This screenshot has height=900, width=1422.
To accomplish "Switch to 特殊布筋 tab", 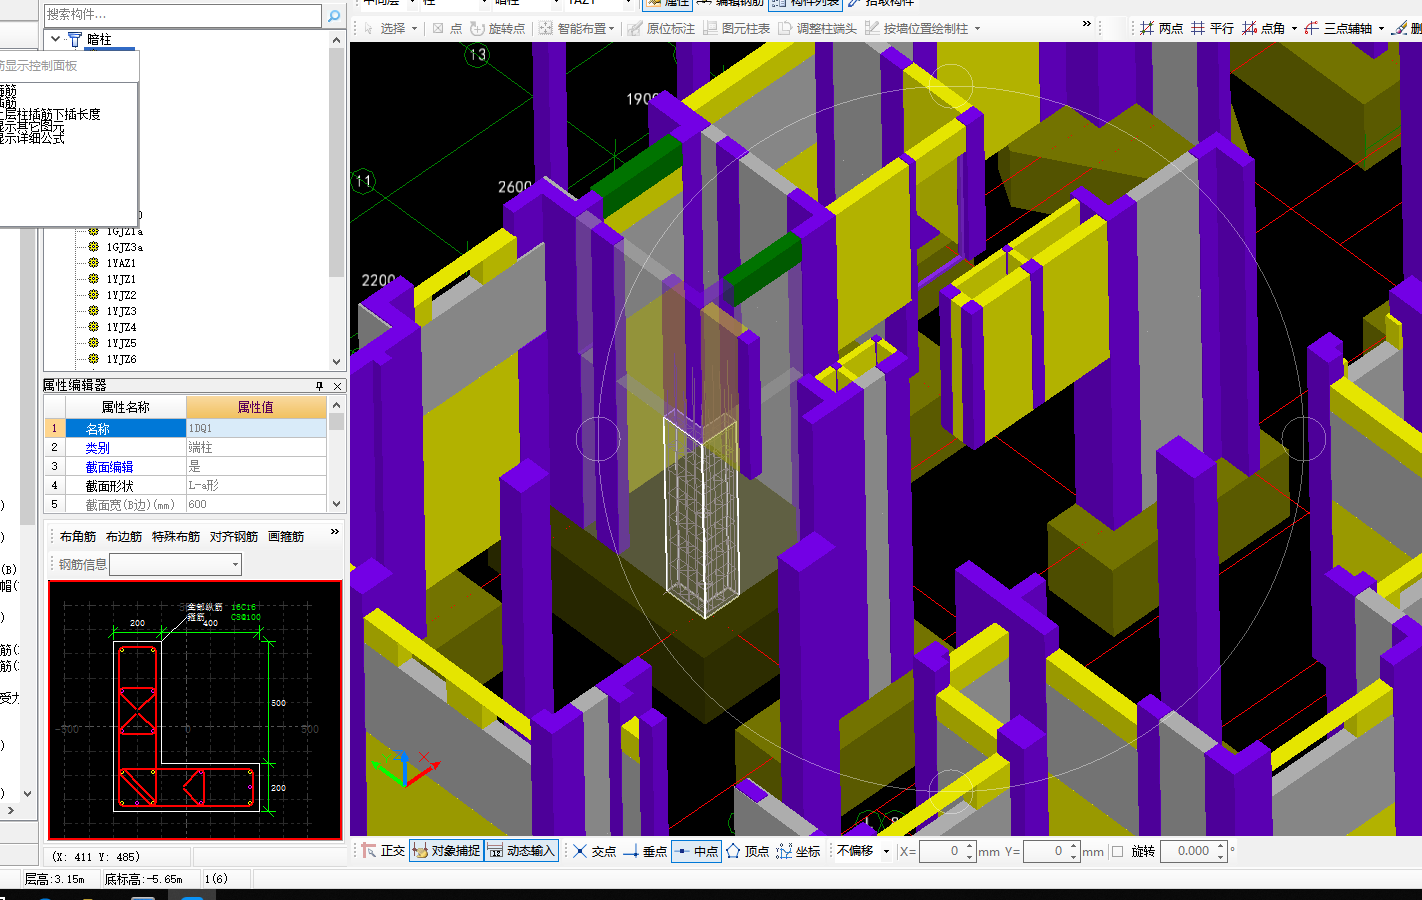I will [176, 537].
